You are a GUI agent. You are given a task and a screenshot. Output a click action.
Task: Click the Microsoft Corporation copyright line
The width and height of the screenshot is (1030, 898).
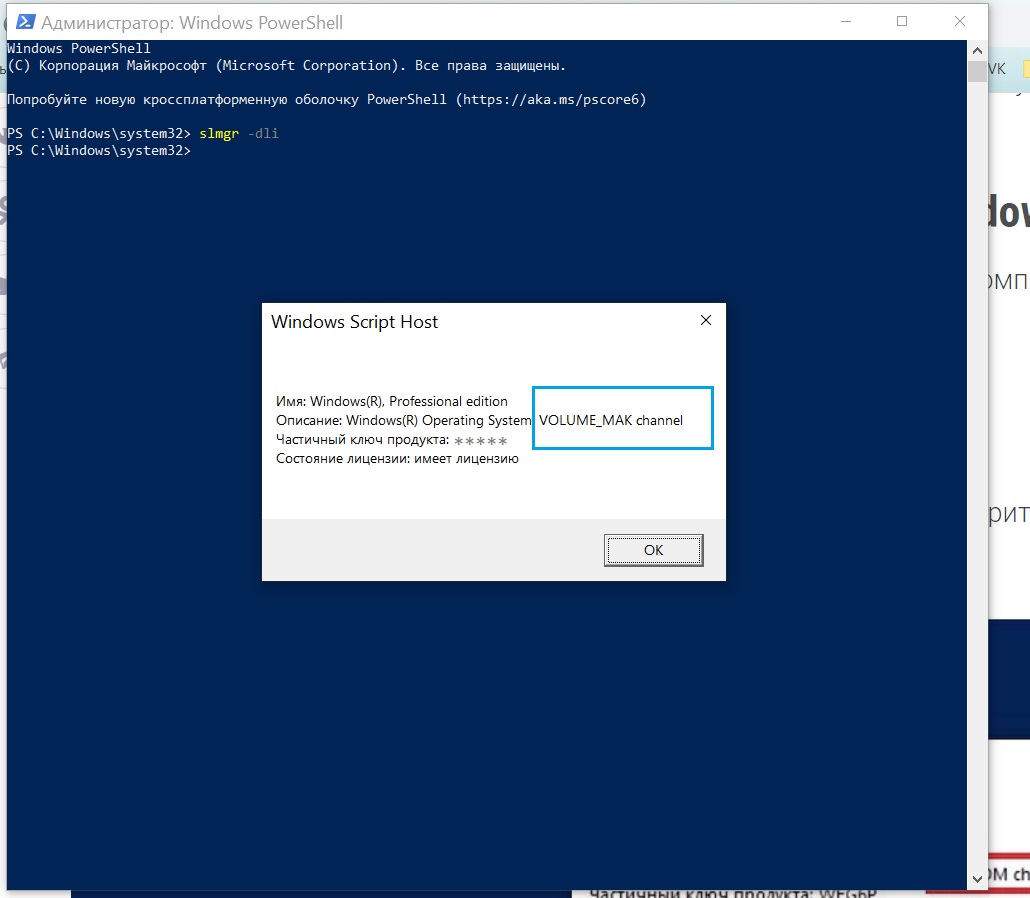(286, 65)
